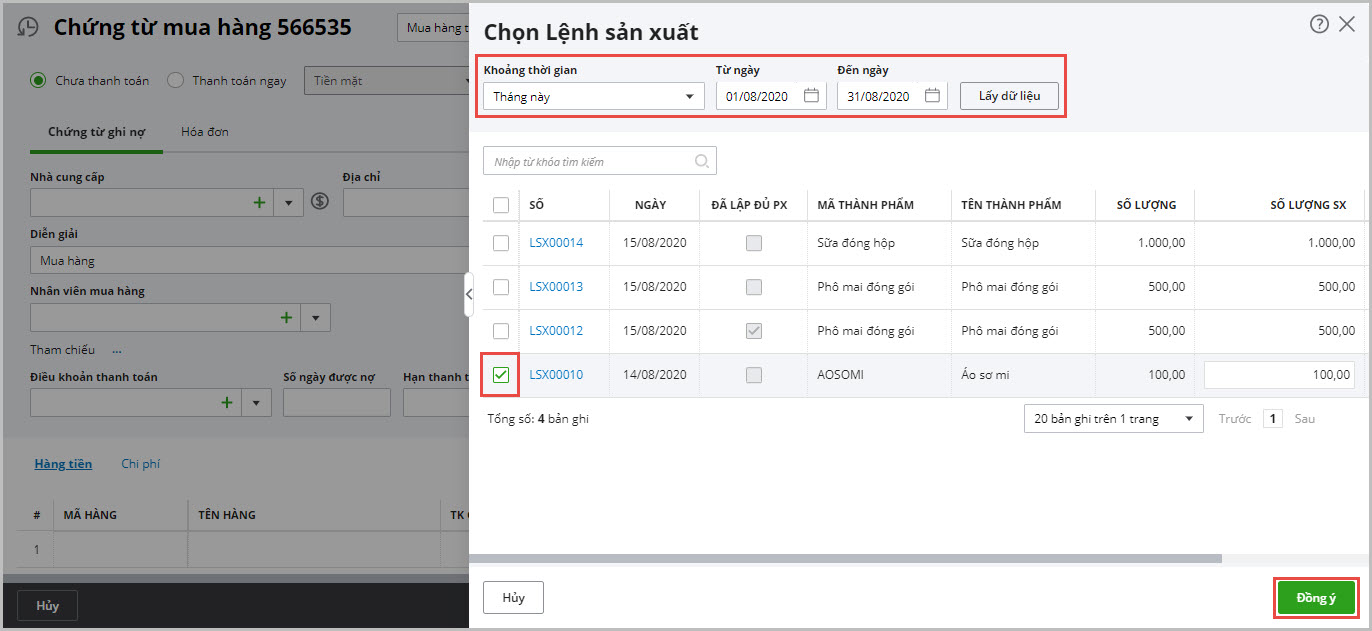Tick the checkbox for LSX00014 row

tap(501, 243)
